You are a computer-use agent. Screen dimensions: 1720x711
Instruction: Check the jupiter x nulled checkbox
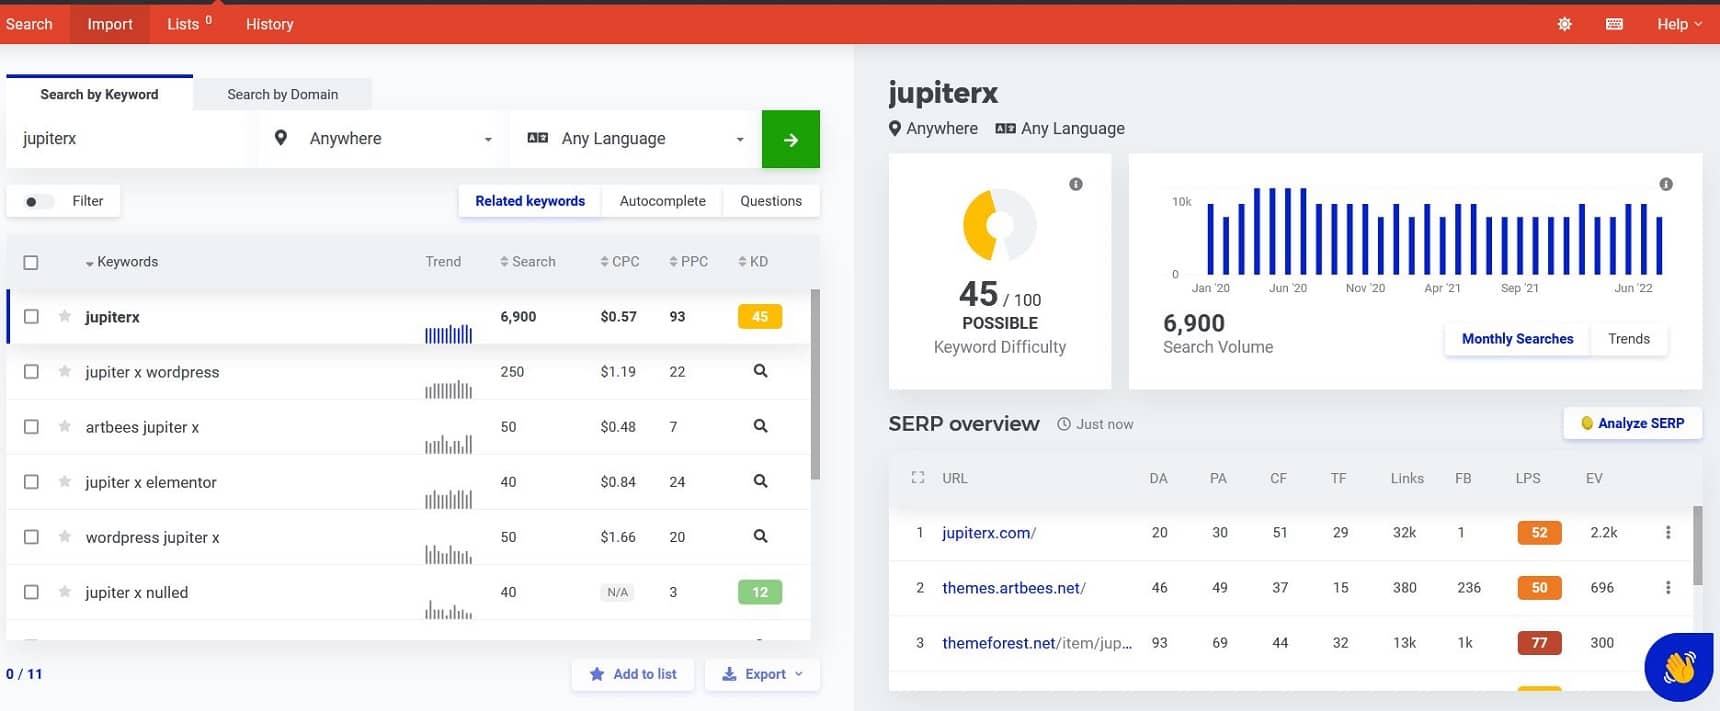[x=31, y=591]
